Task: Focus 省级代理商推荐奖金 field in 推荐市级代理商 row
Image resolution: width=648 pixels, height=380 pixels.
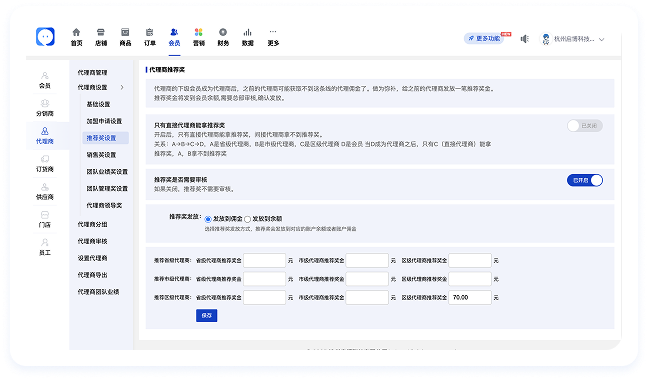Action: click(264, 279)
